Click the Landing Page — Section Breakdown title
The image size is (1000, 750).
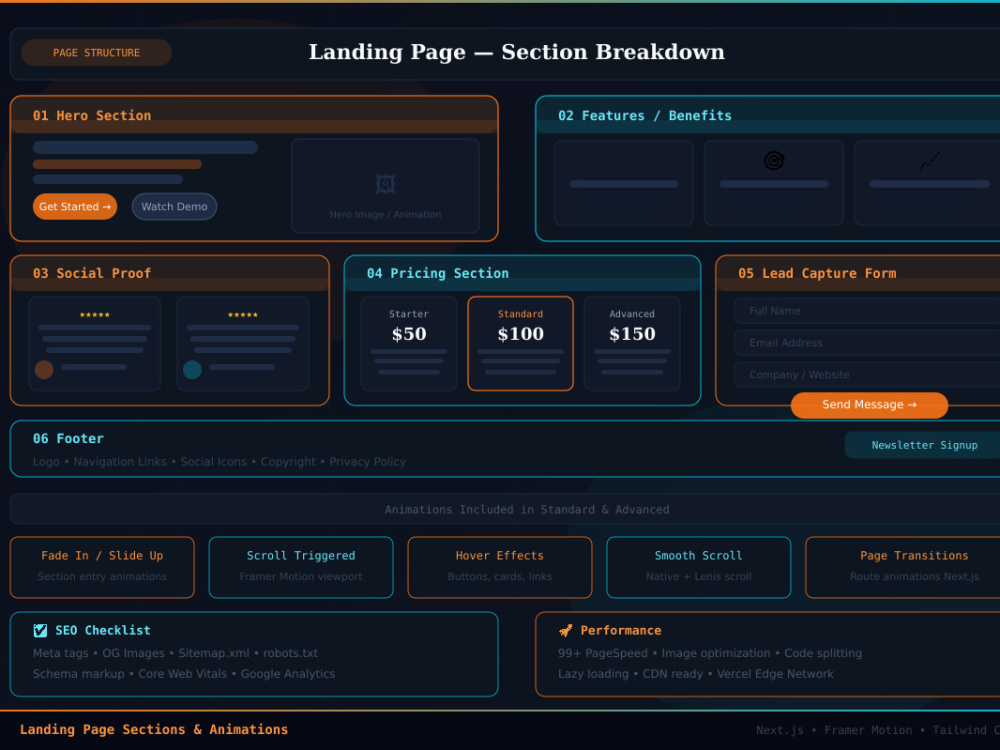pos(517,52)
